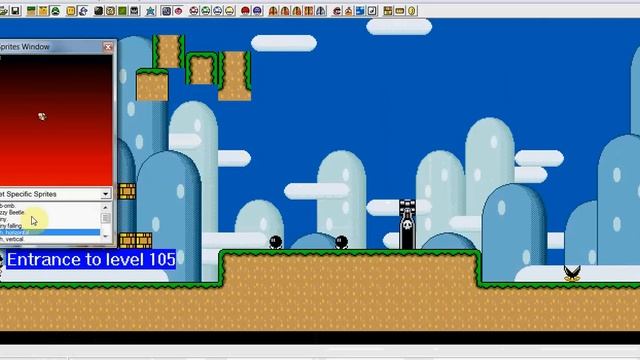Image resolution: width=640 pixels, height=360 pixels.
Task: Select the green Koopa shell sprite mode icon
Action: (x=55, y=11)
